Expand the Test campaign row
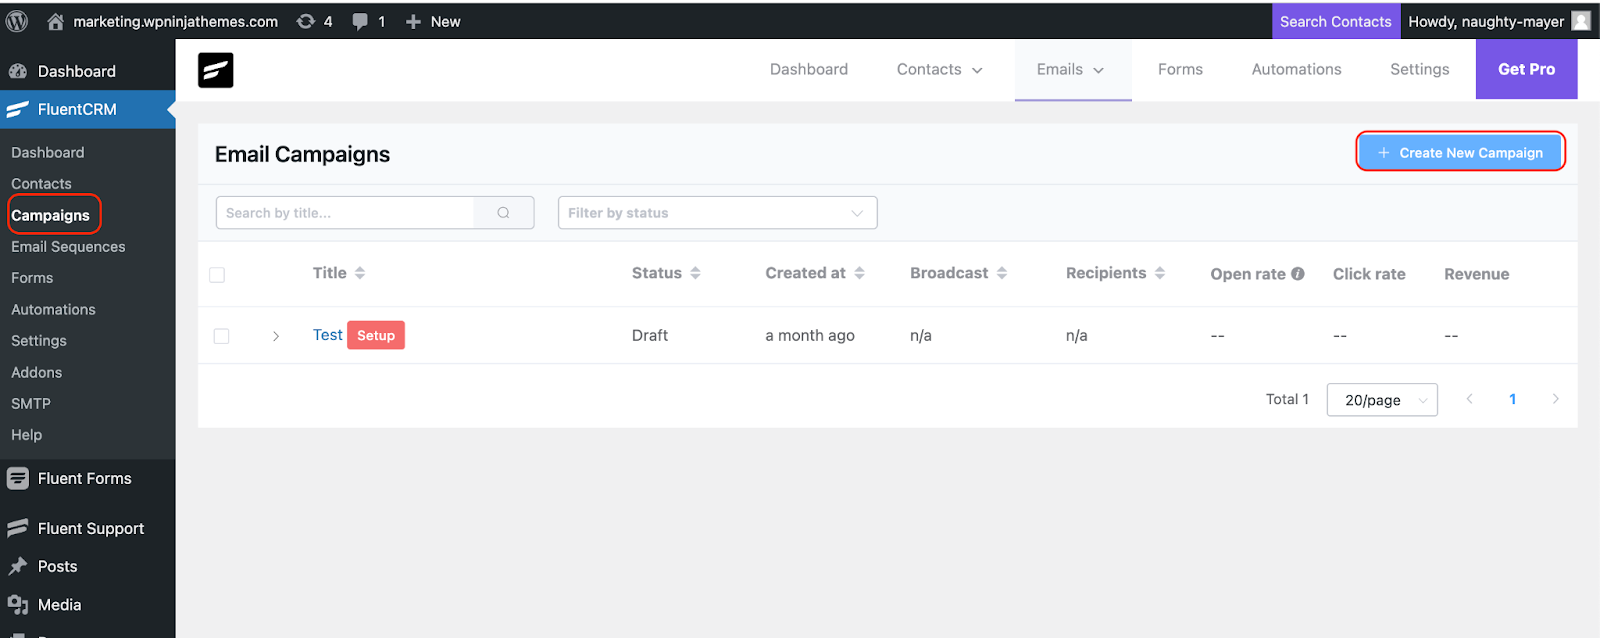Screen dimensions: 1600x638 pos(276,336)
